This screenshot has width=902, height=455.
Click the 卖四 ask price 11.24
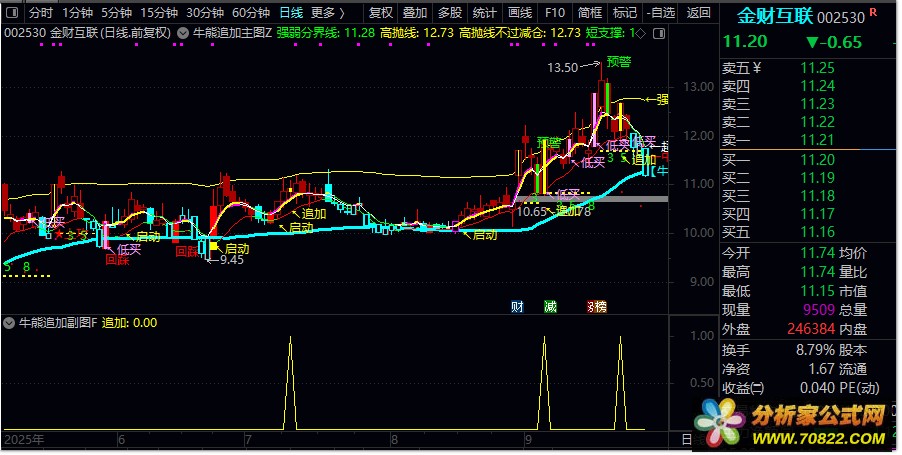[817, 86]
